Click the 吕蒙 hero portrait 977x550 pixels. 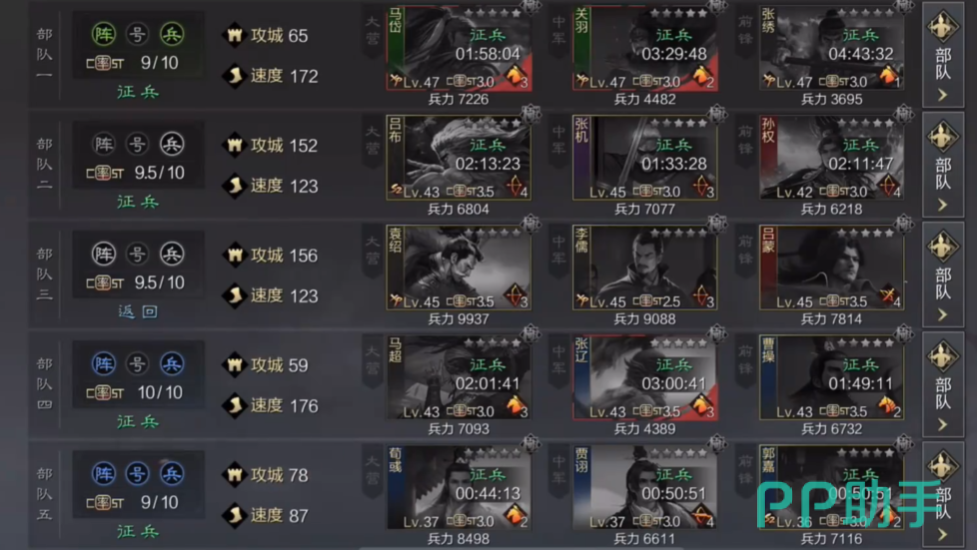(x=832, y=268)
